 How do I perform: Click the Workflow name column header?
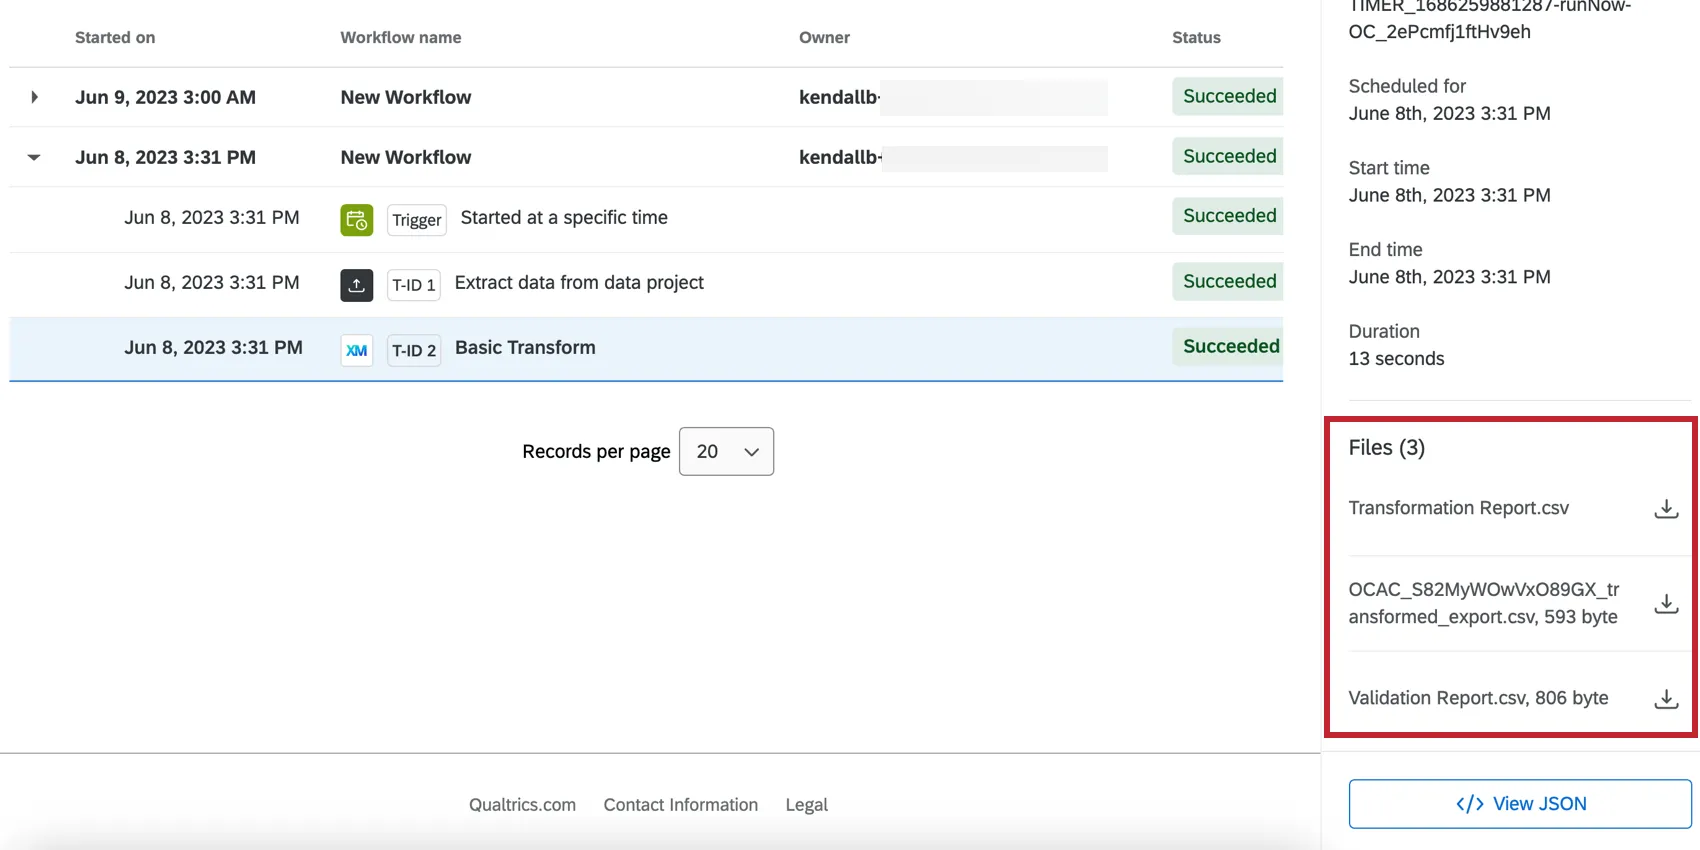pyautogui.click(x=400, y=38)
